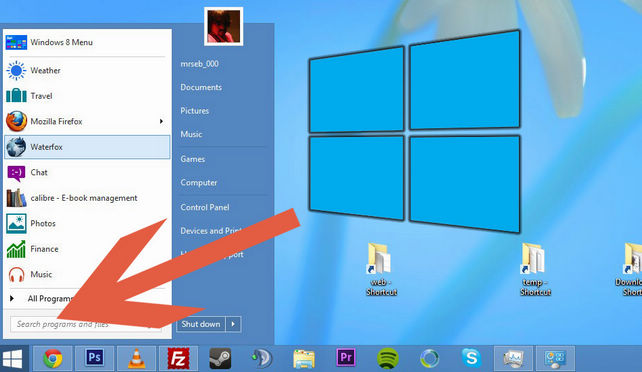Open Control Panel from Start menu
The height and width of the screenshot is (372, 642).
(x=205, y=207)
